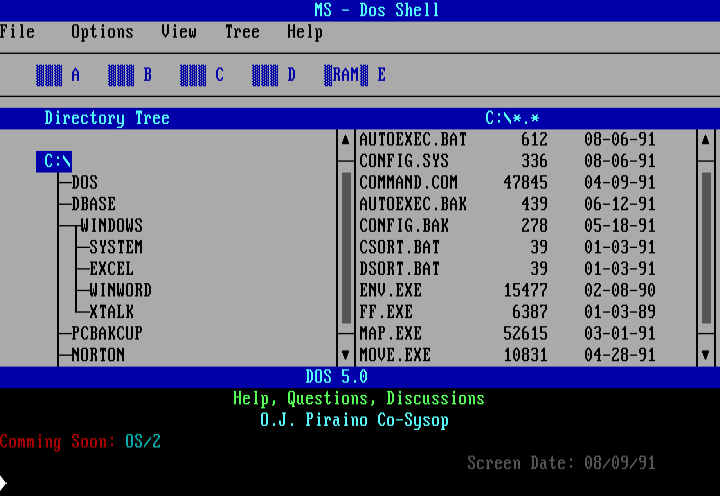Open the Options menu
Screen dimensions: 720x496
point(102,32)
